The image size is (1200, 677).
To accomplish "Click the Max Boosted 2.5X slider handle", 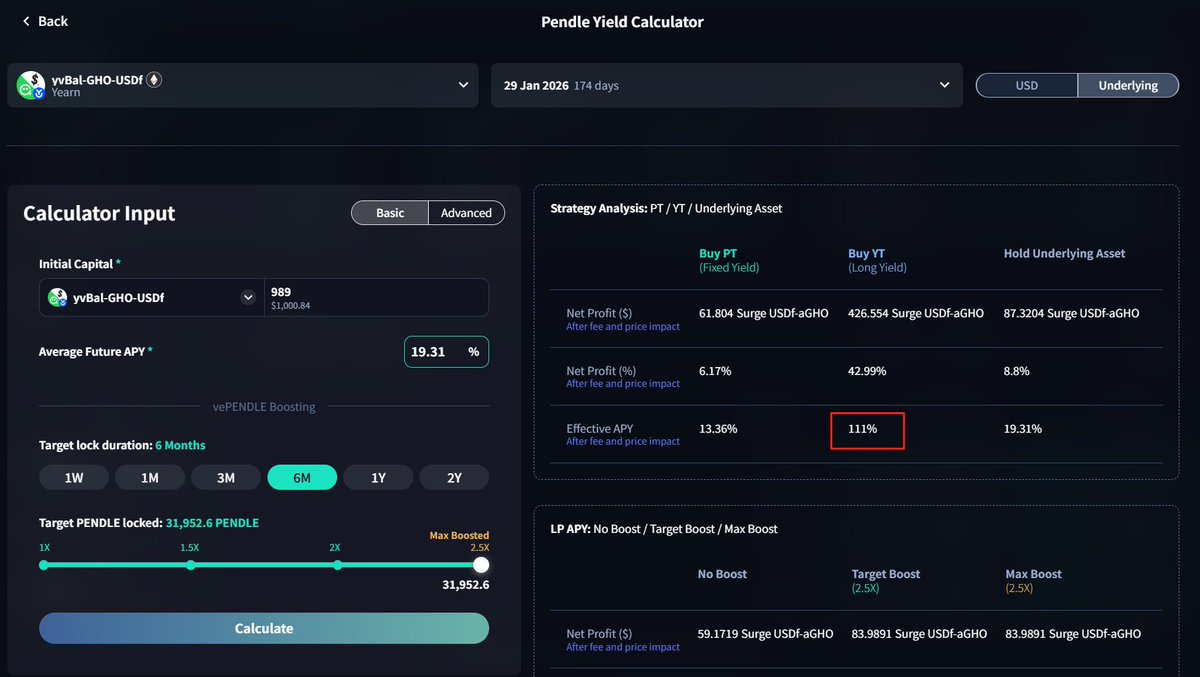I will click(481, 565).
